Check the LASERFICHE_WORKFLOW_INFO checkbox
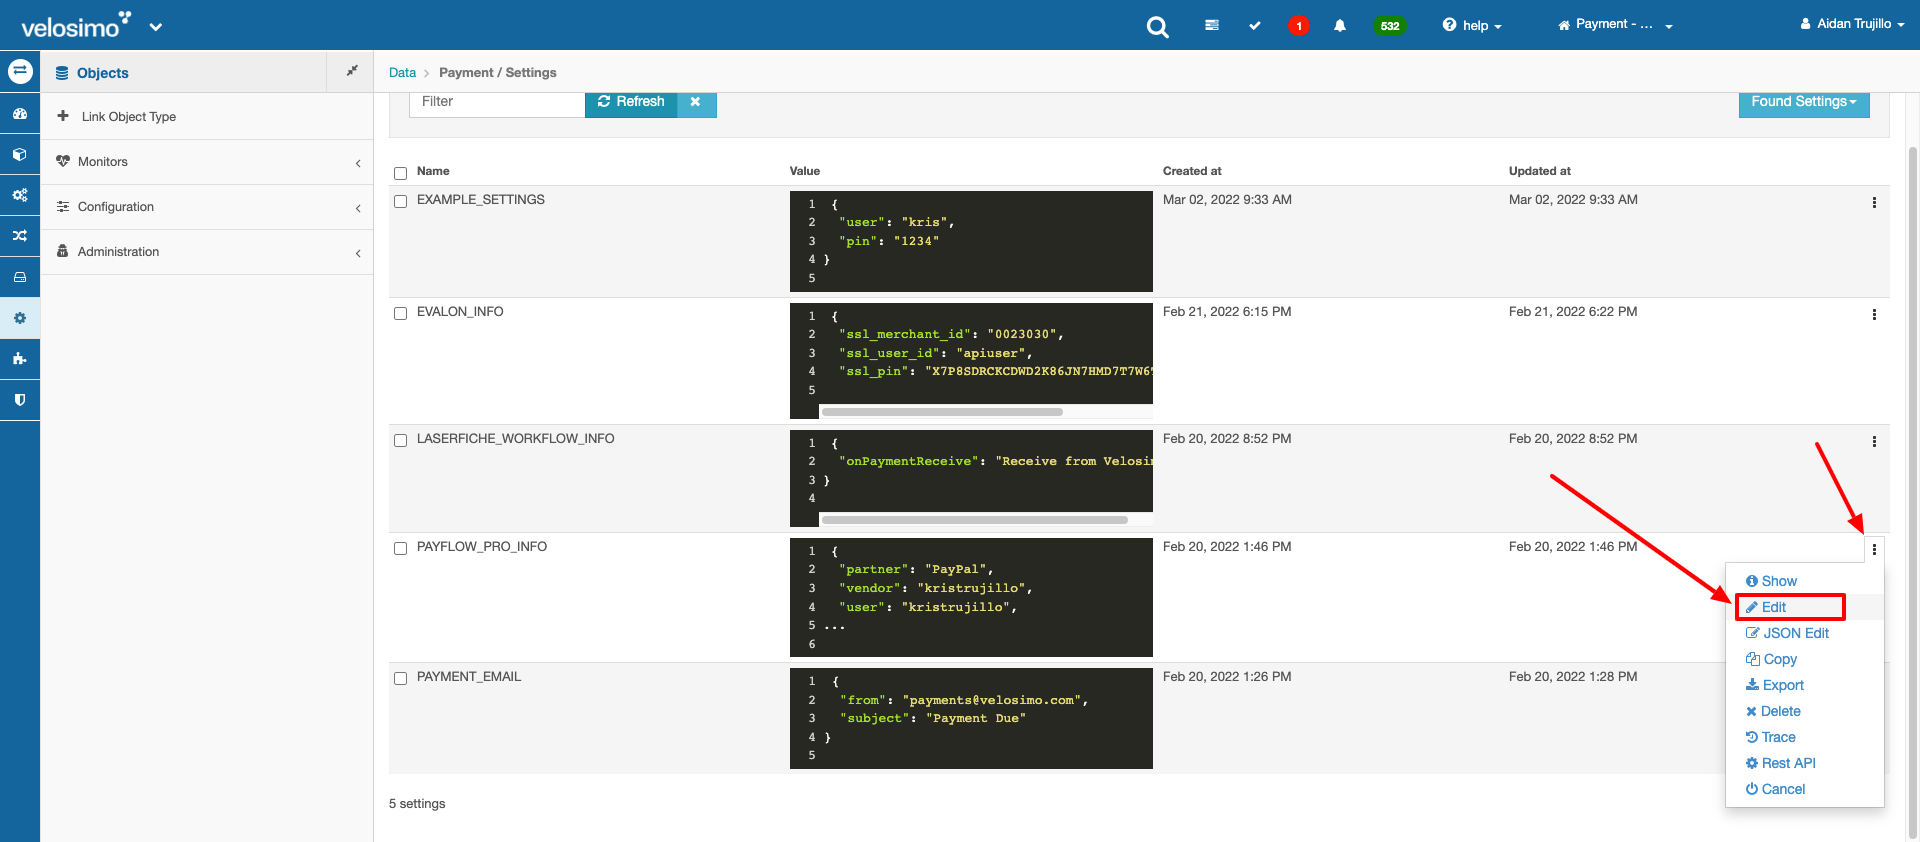Image resolution: width=1920 pixels, height=842 pixels. click(400, 440)
